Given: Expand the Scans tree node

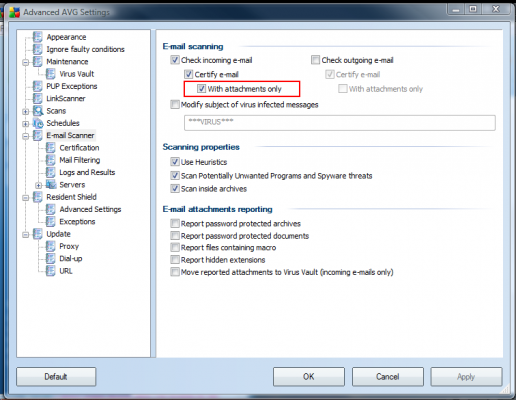Looking at the screenshot, I should pyautogui.click(x=26, y=112).
